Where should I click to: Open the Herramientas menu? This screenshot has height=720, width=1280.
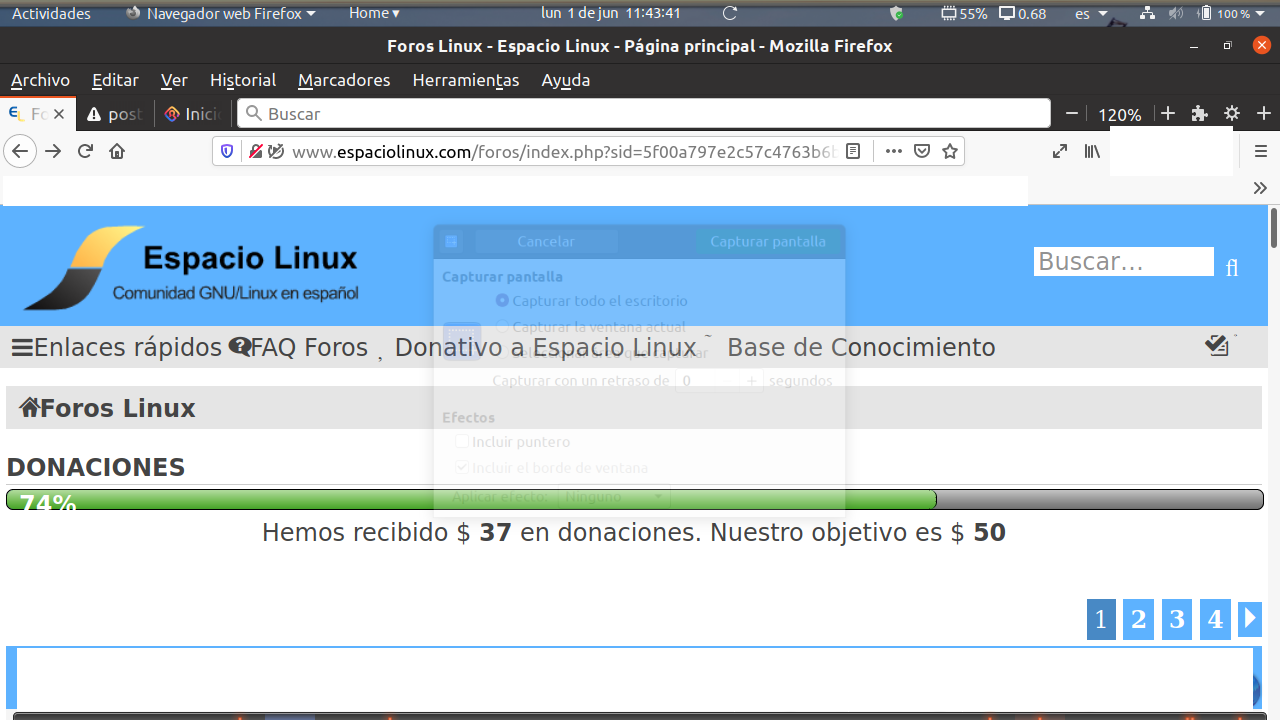(466, 80)
